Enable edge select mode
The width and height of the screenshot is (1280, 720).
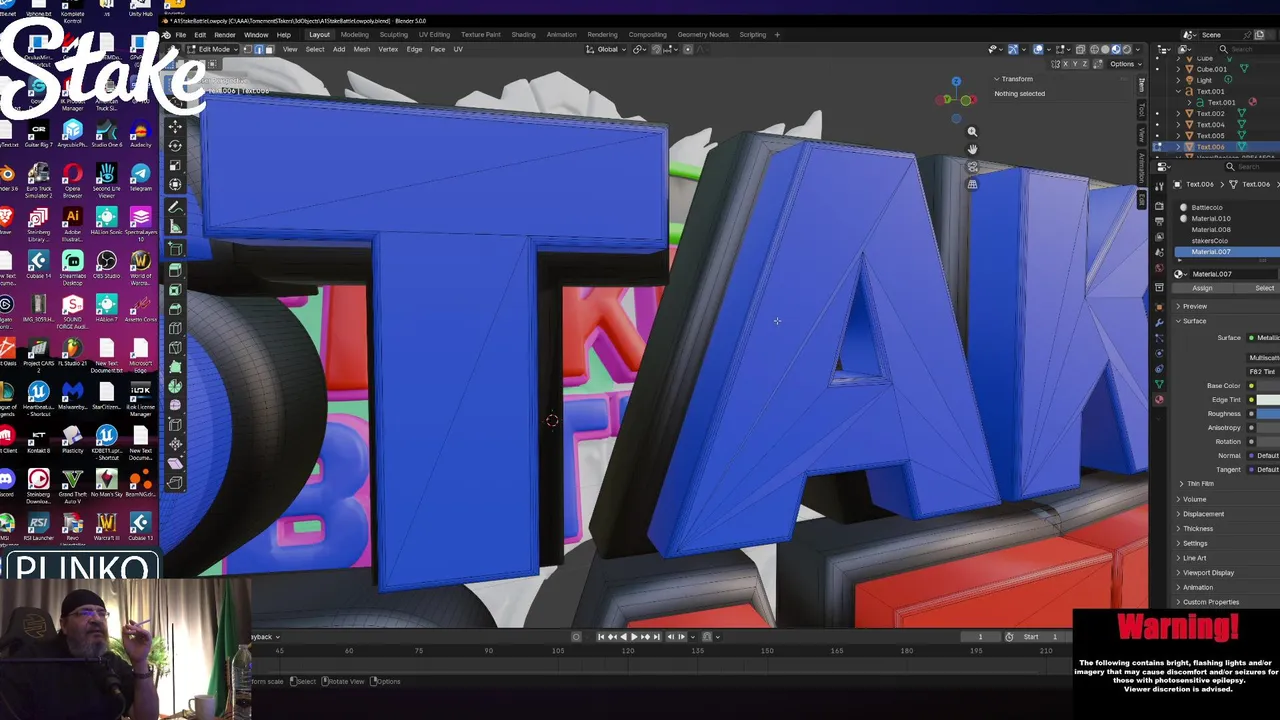pos(260,49)
